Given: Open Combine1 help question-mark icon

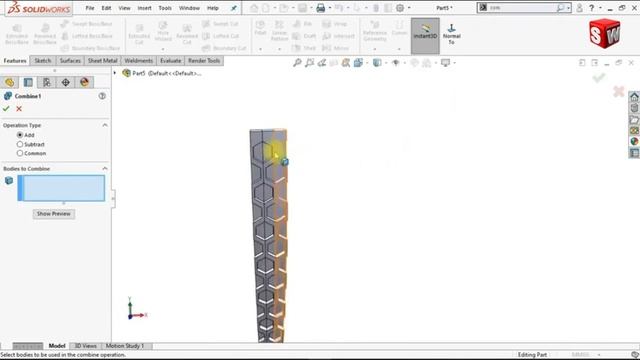Looking at the screenshot, I should pos(102,96).
